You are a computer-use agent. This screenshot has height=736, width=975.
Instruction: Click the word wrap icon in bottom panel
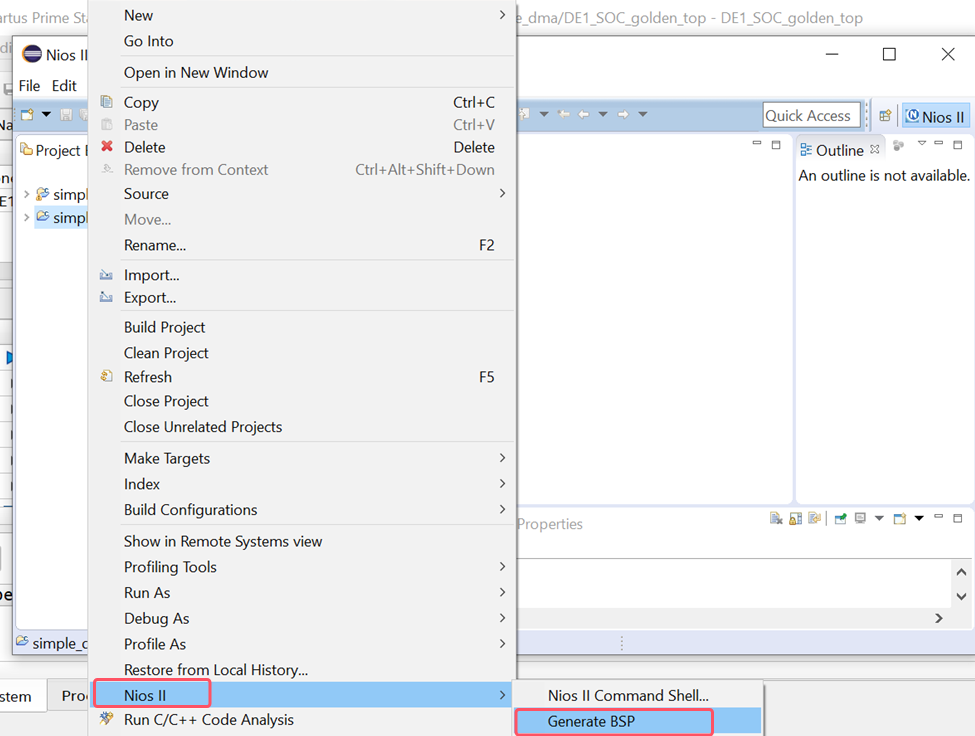click(x=815, y=518)
